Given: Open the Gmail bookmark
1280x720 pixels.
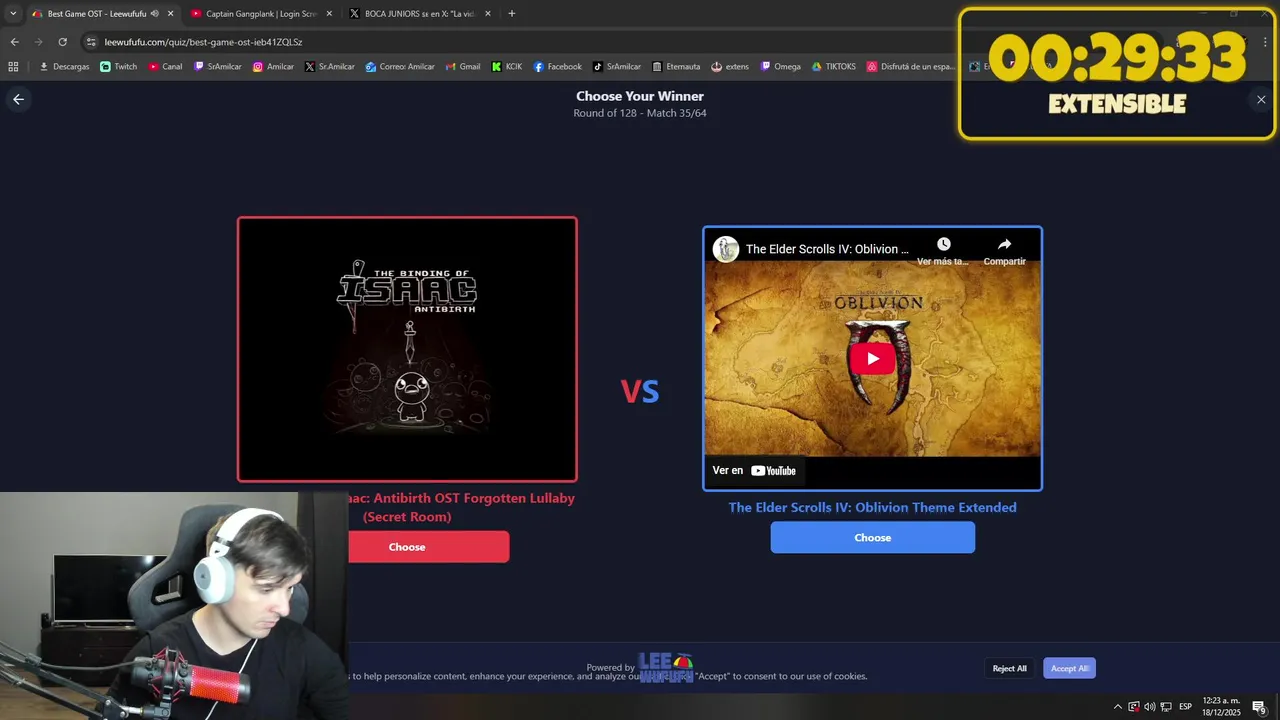Looking at the screenshot, I should pyautogui.click(x=463, y=67).
